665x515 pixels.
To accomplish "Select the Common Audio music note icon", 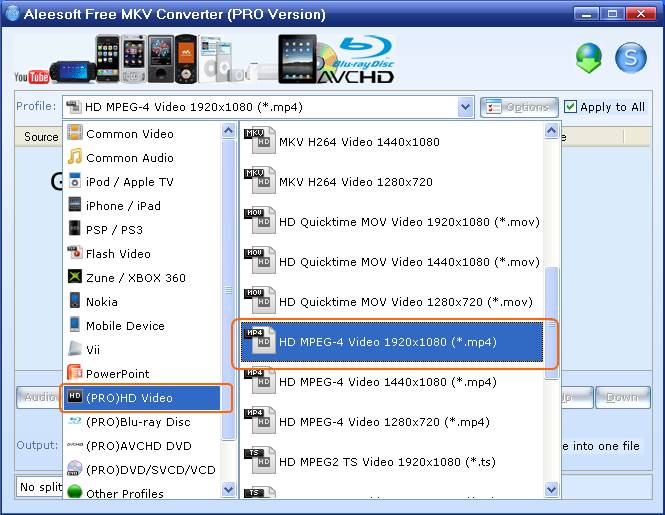I will coord(75,158).
